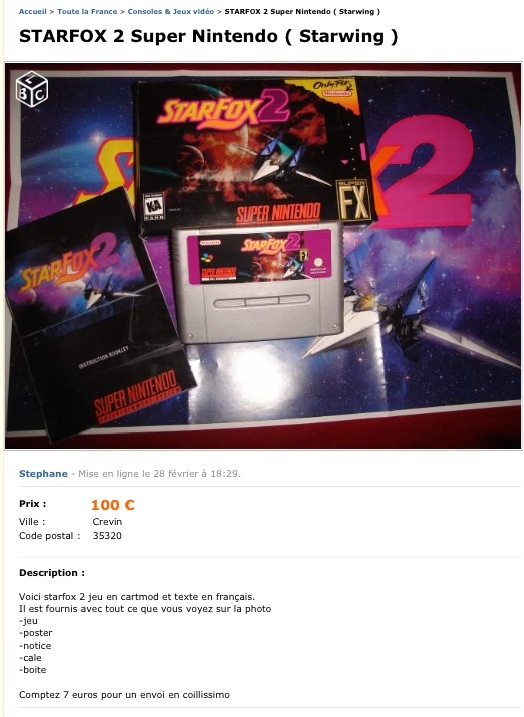Click the Starfox 2 cartridge label
The width and height of the screenshot is (524, 717).
259,257
